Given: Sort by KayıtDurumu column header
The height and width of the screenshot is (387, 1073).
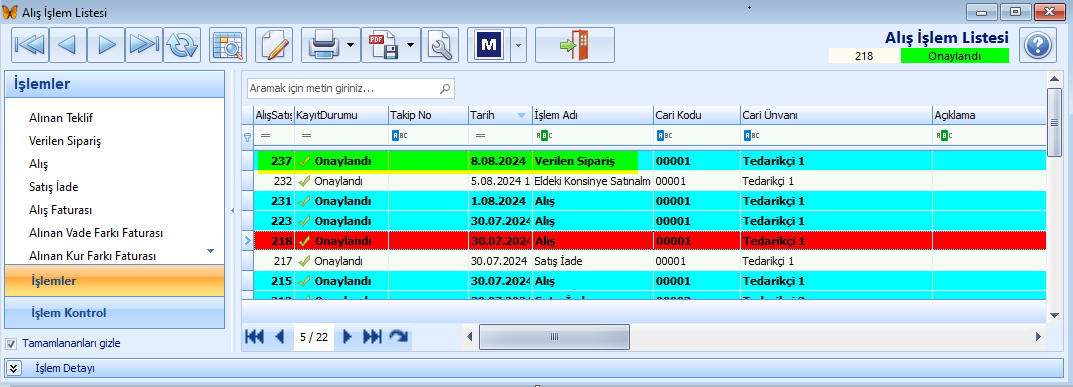Looking at the screenshot, I should 341,116.
